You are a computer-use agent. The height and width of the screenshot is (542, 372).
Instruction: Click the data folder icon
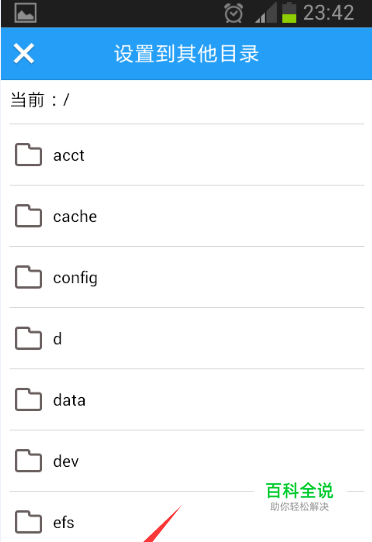(x=28, y=400)
